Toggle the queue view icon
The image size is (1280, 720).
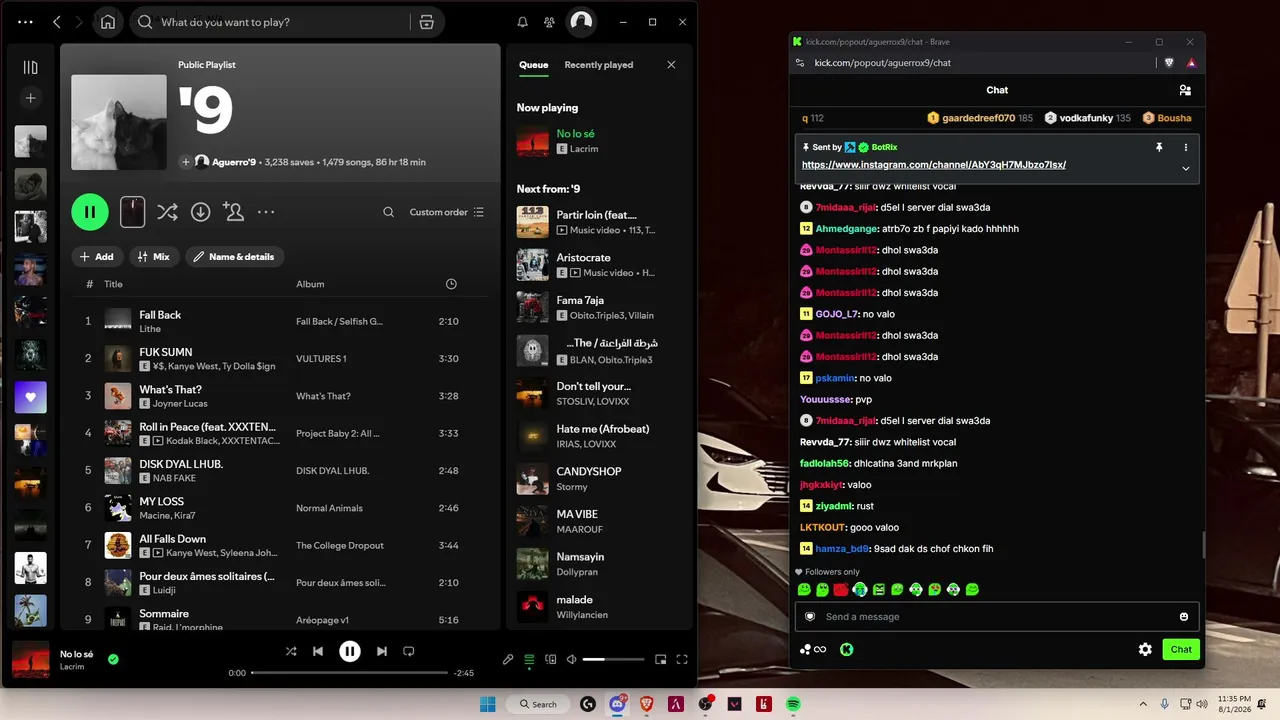tap(529, 659)
